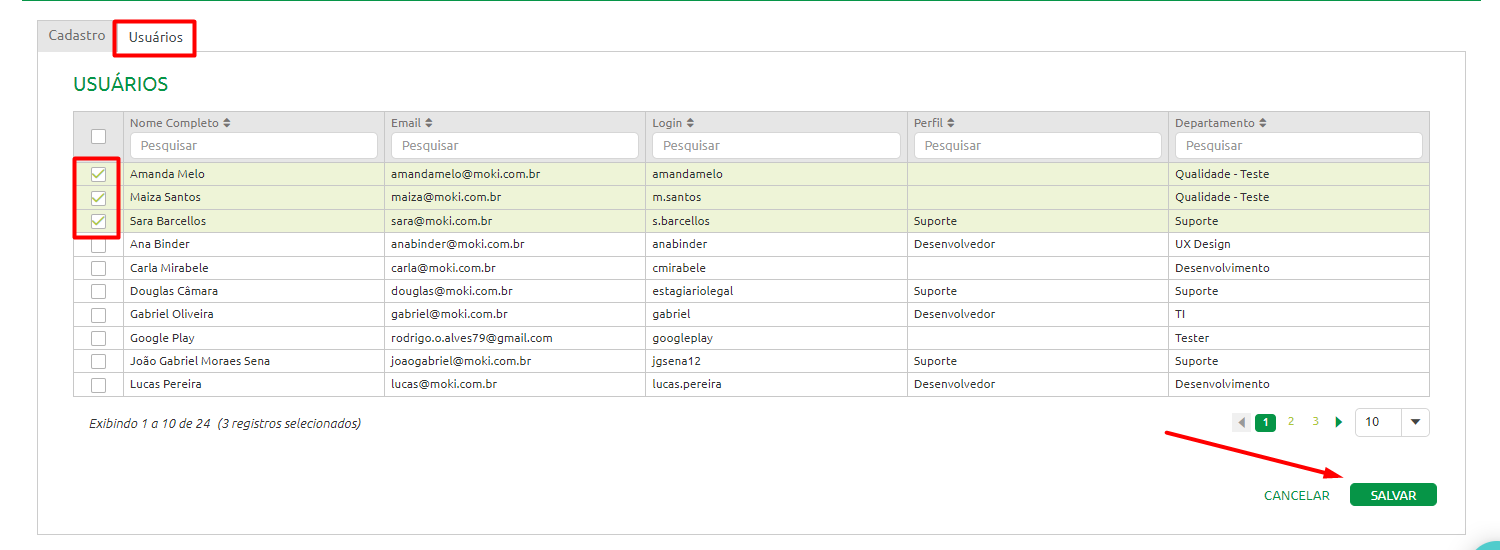Click the SALVAR button

(x=1393, y=495)
